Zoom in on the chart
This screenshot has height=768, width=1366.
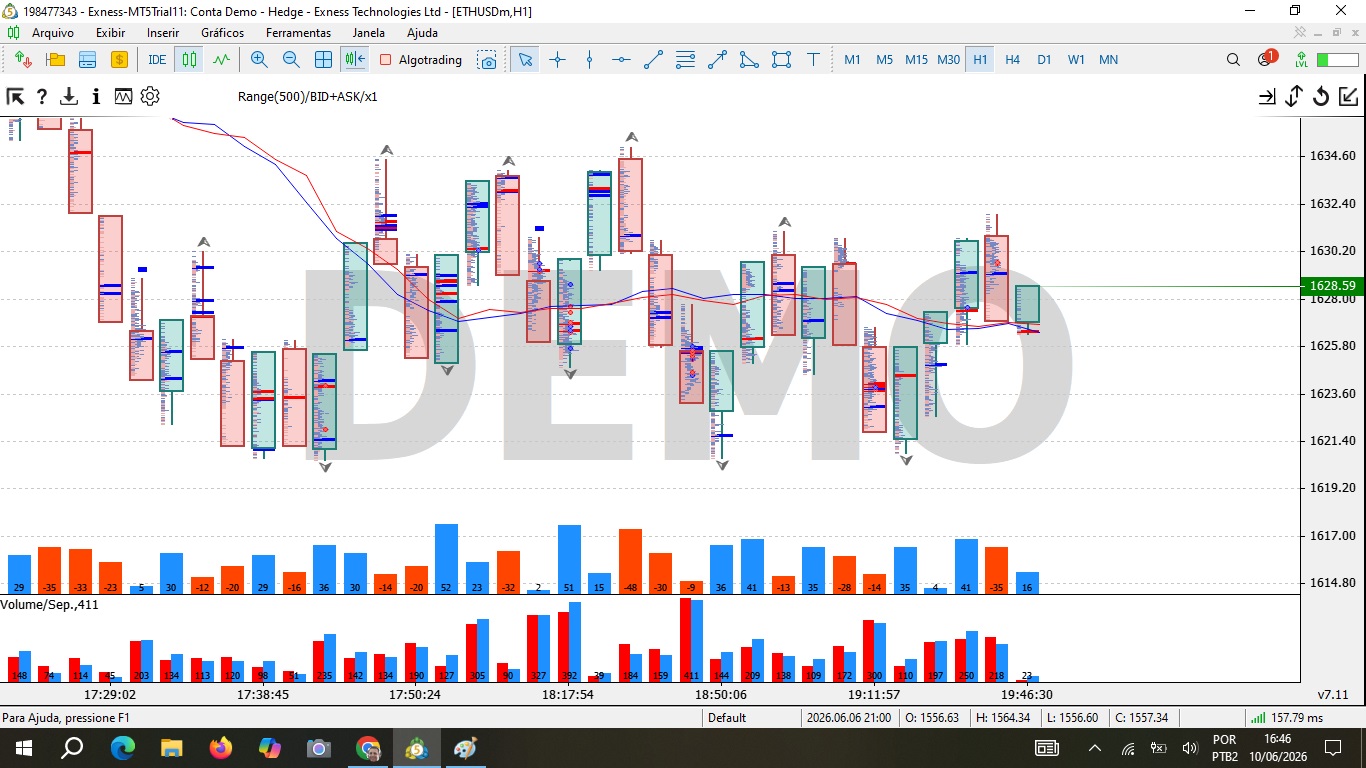pyautogui.click(x=259, y=60)
